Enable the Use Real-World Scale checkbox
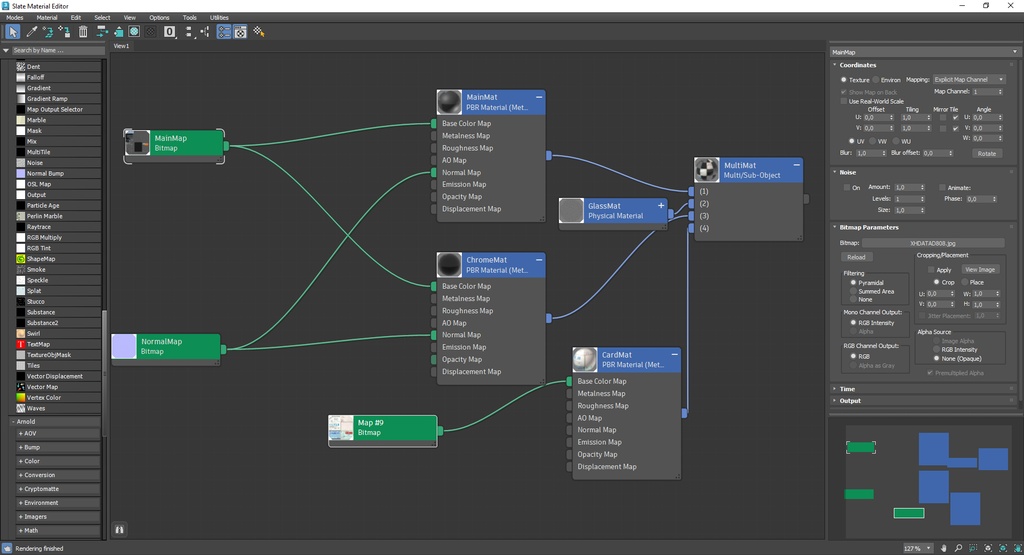Screen dimensions: 1024x555 (x=843, y=101)
